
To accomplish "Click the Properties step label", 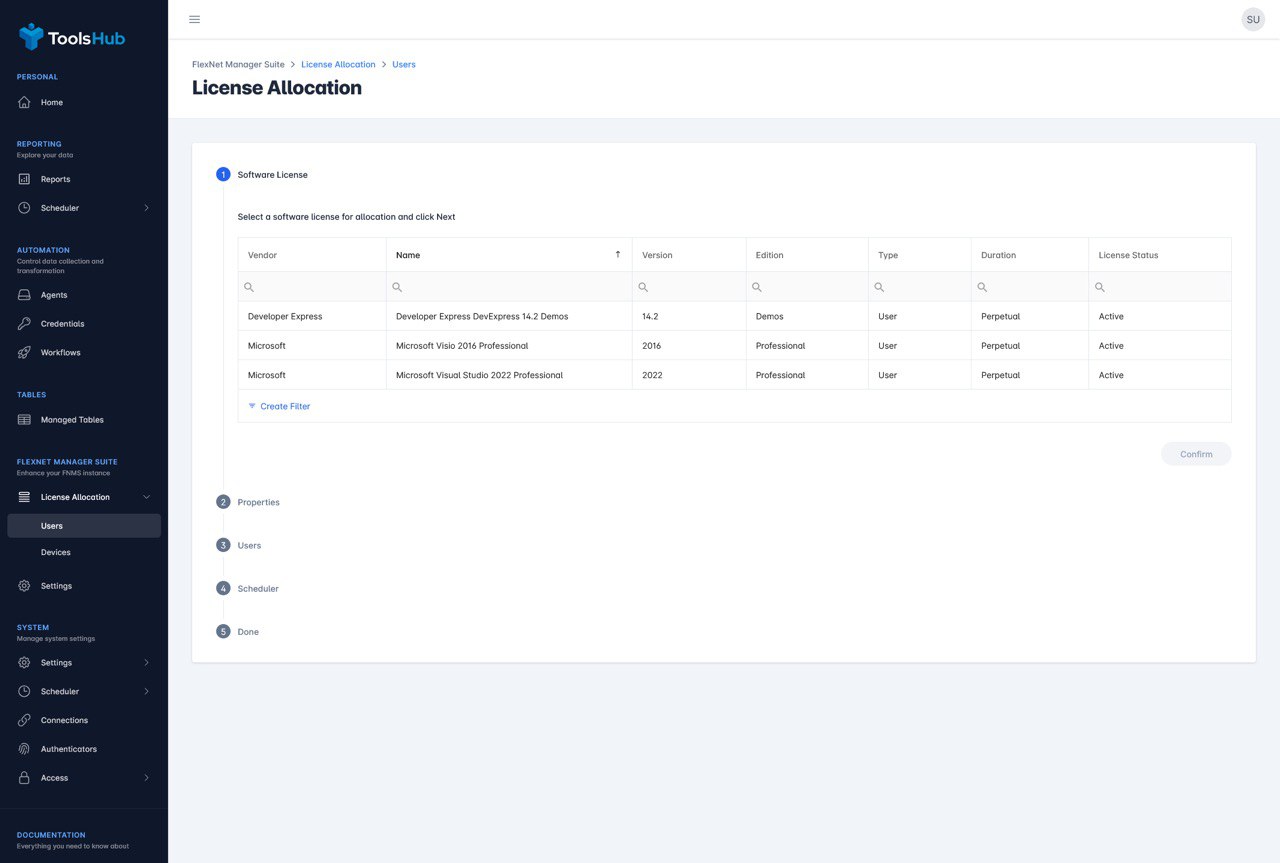I will coord(258,502).
